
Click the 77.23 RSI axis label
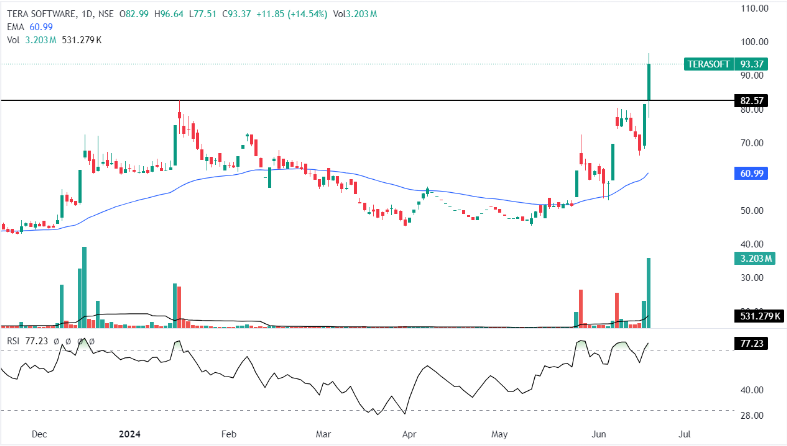(x=751, y=343)
